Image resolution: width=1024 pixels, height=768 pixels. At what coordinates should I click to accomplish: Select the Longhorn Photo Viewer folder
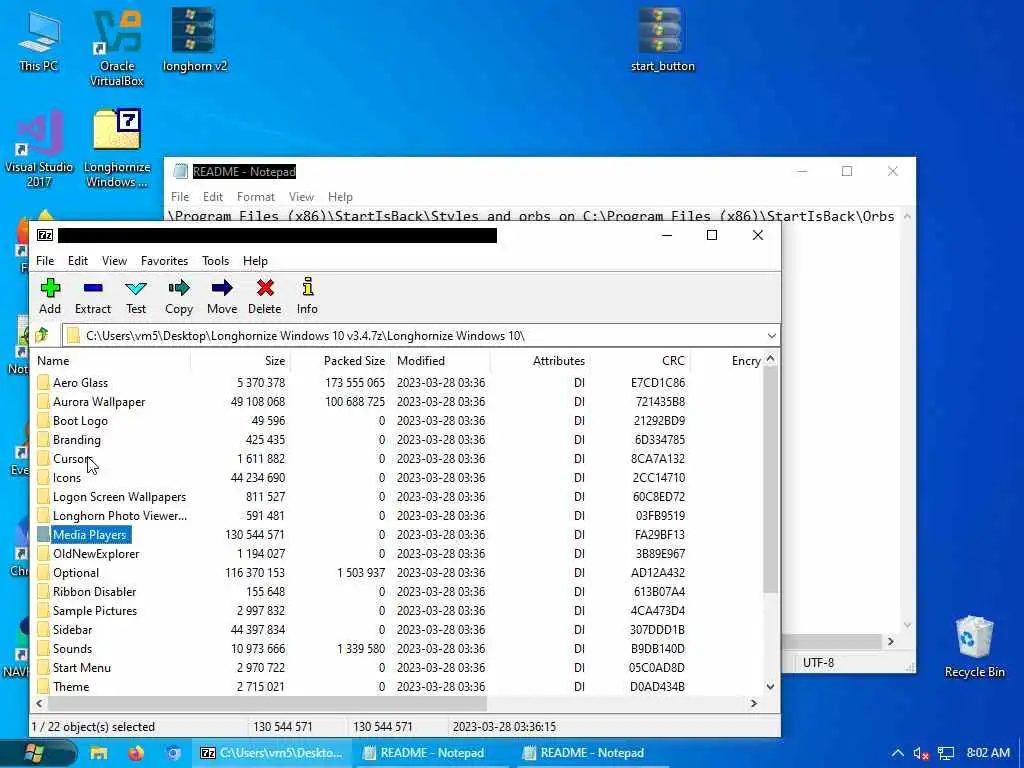coord(120,515)
